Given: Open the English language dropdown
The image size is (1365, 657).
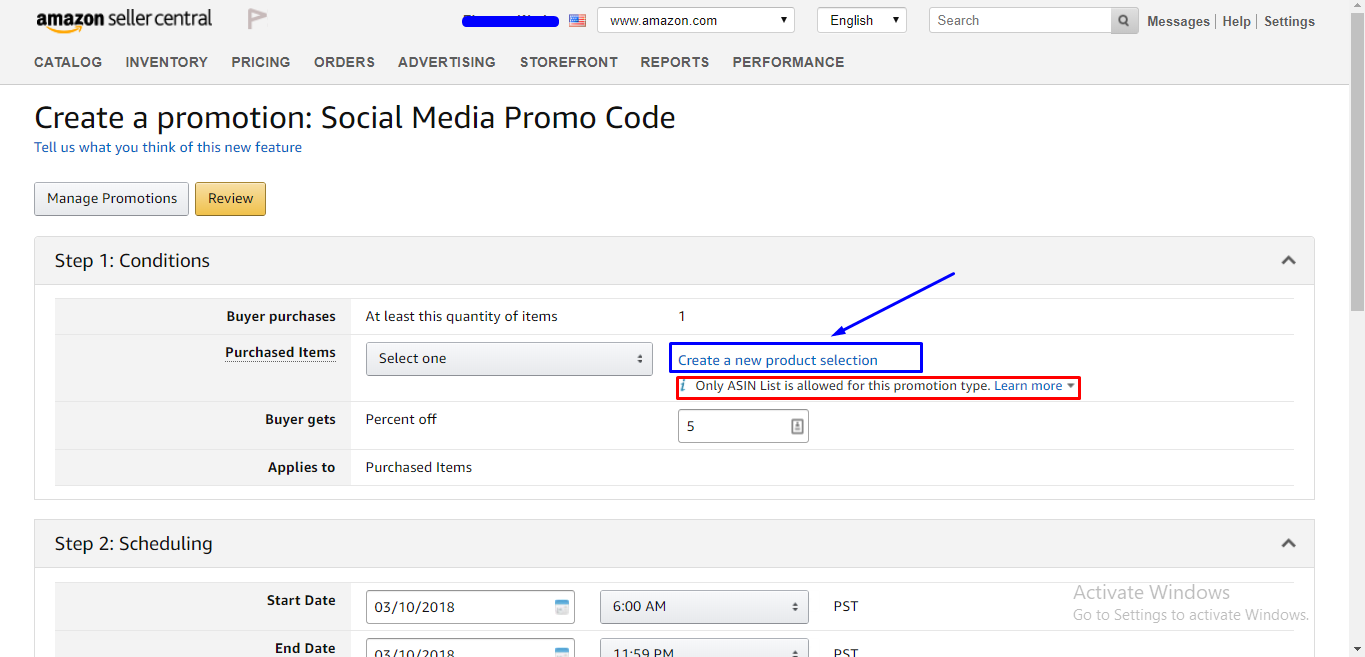Looking at the screenshot, I should coord(862,20).
